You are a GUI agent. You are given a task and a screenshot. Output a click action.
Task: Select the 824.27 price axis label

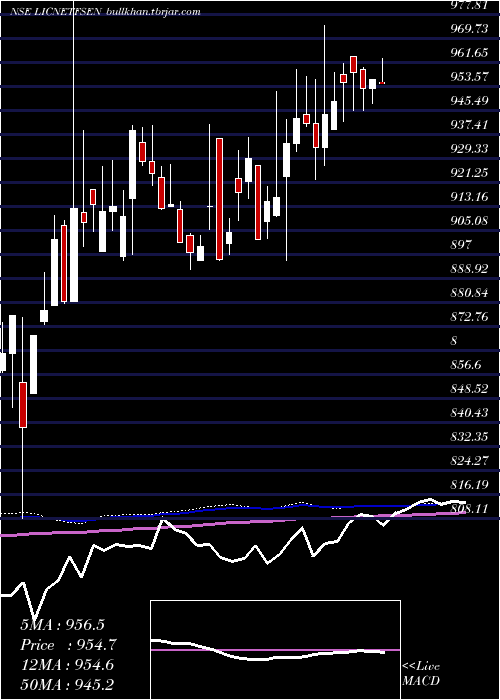click(x=471, y=461)
